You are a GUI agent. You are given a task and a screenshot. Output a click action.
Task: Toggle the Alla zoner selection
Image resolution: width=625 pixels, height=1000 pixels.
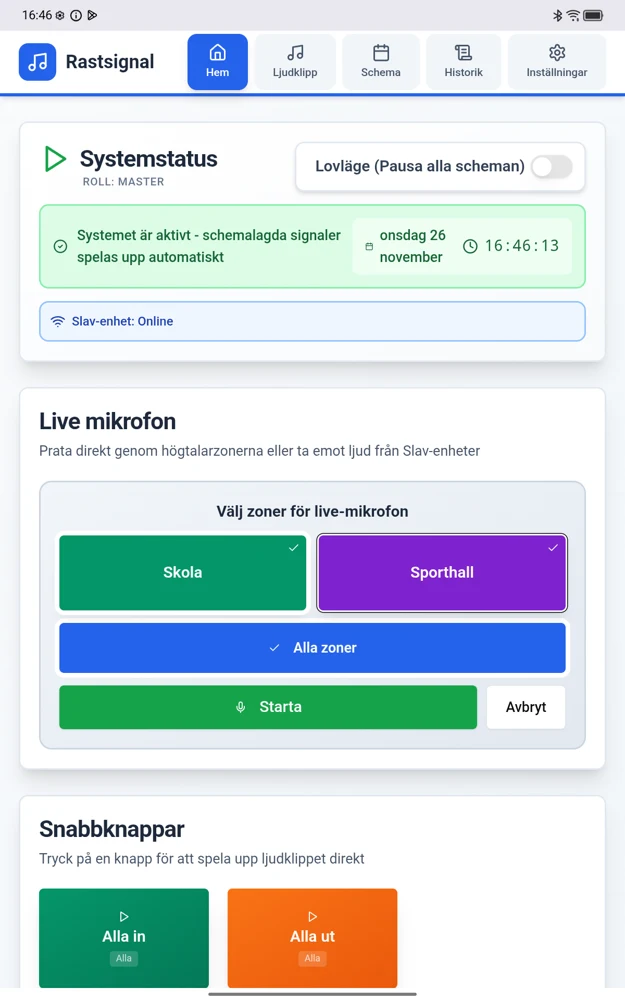click(x=312, y=648)
